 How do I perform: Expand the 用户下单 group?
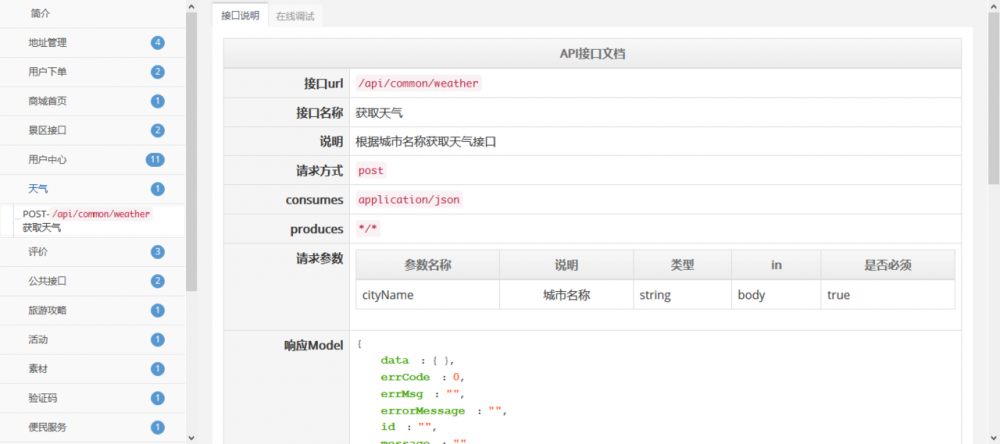pyautogui.click(x=92, y=72)
